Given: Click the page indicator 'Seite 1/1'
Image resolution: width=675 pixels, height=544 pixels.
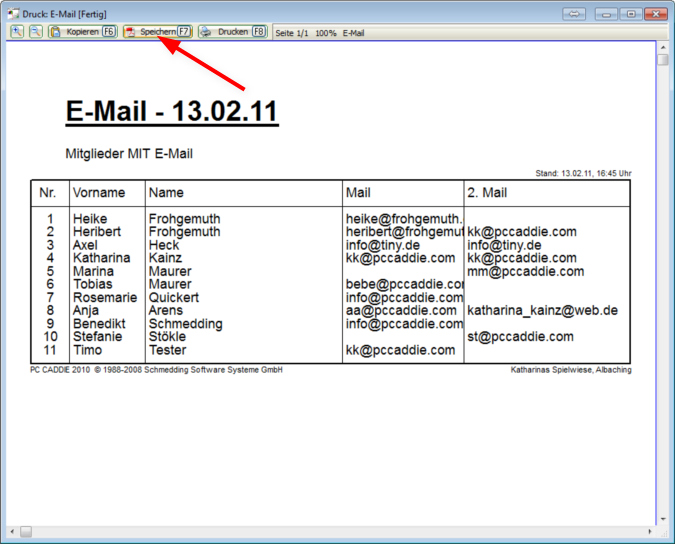Looking at the screenshot, I should click(x=291, y=33).
